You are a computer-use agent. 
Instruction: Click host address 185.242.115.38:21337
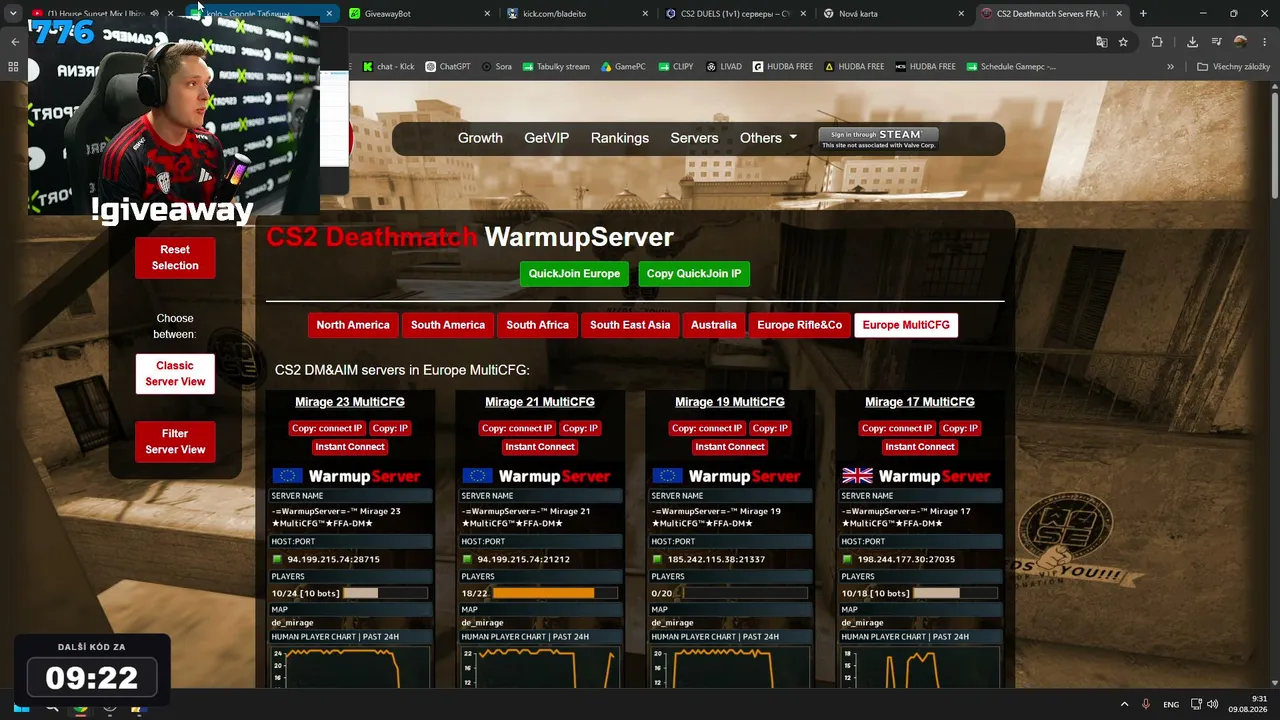(x=716, y=560)
